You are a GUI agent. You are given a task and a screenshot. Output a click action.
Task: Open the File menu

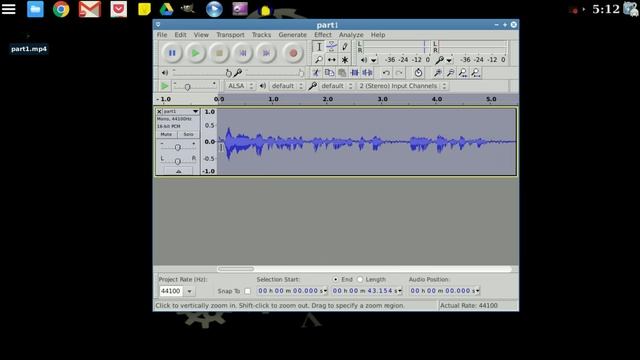162,35
